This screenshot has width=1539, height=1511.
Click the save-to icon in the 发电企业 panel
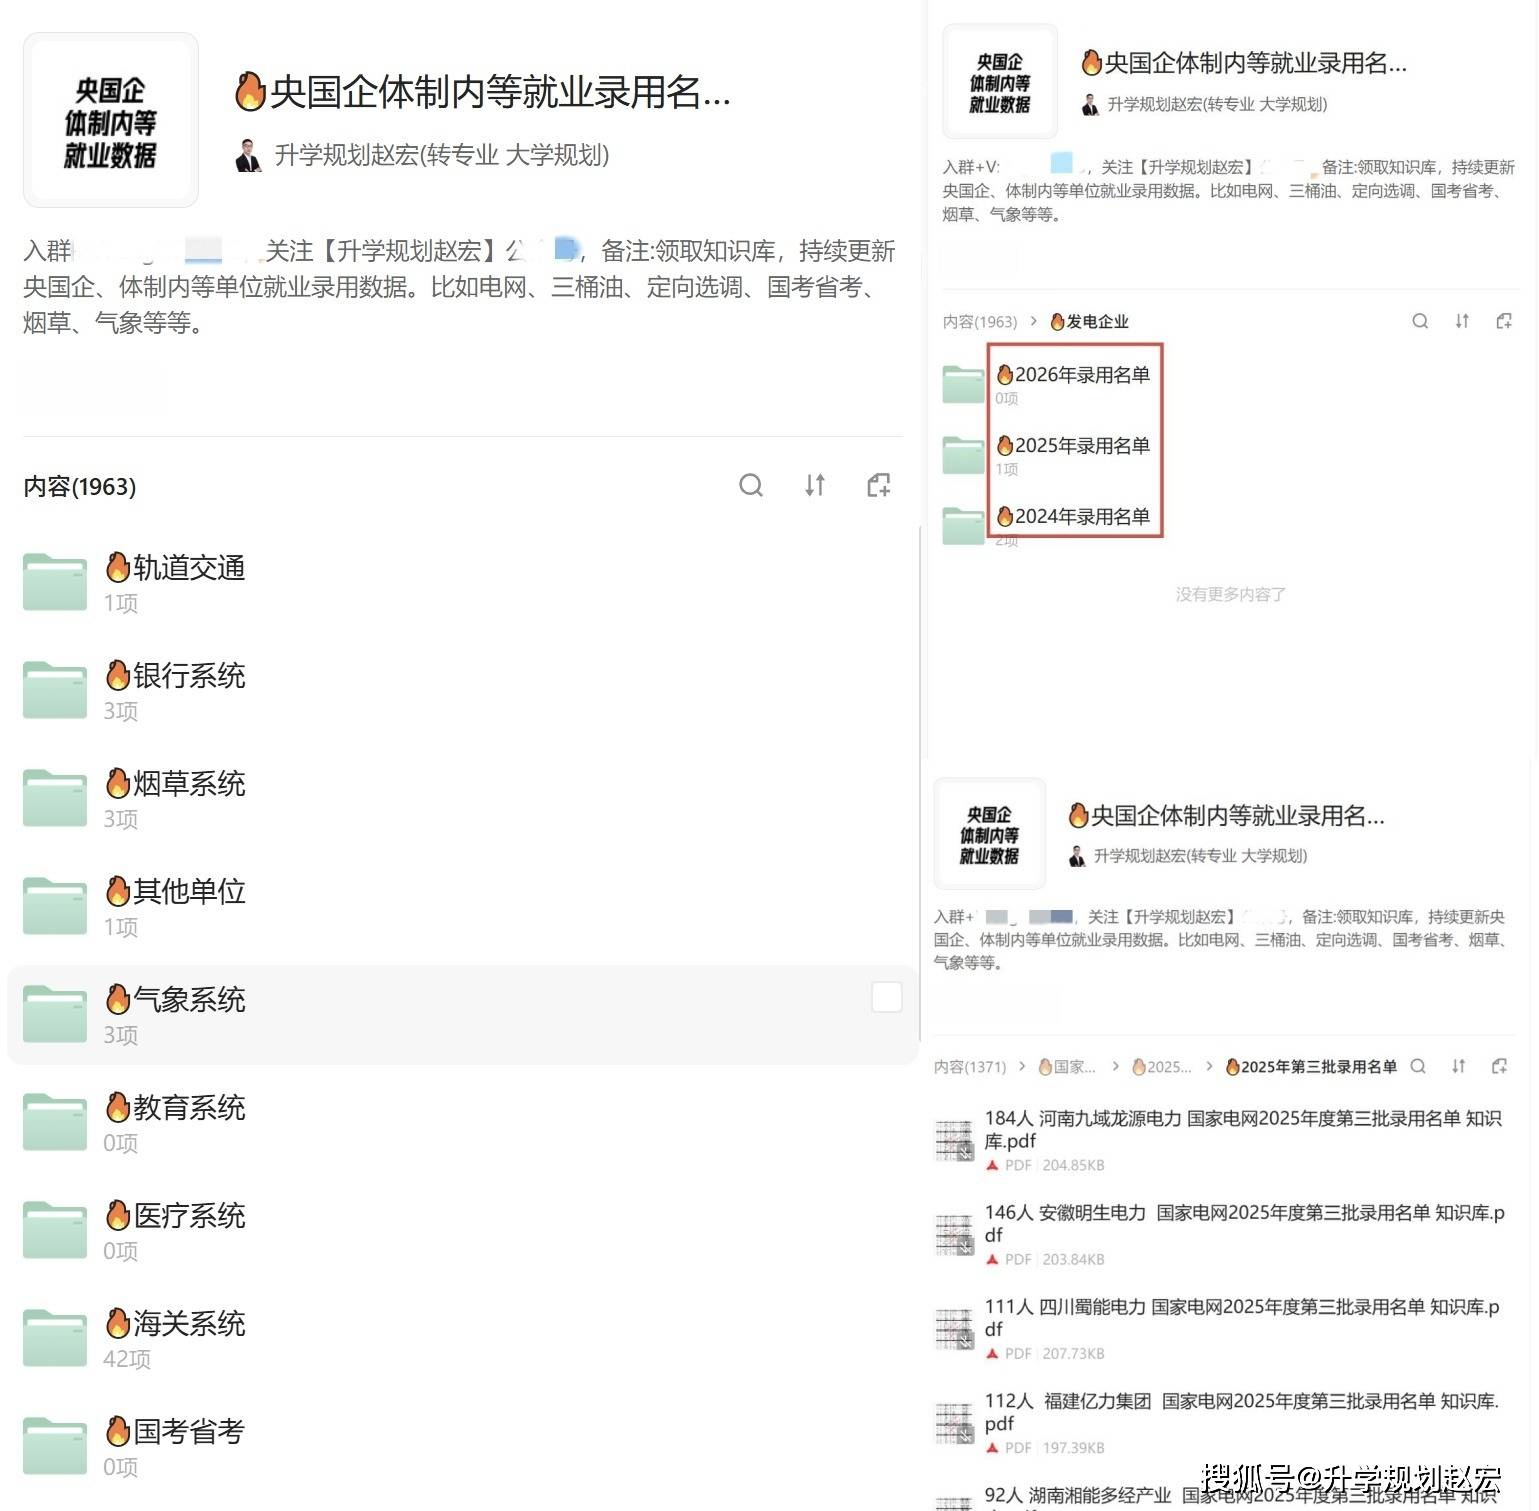point(1504,321)
